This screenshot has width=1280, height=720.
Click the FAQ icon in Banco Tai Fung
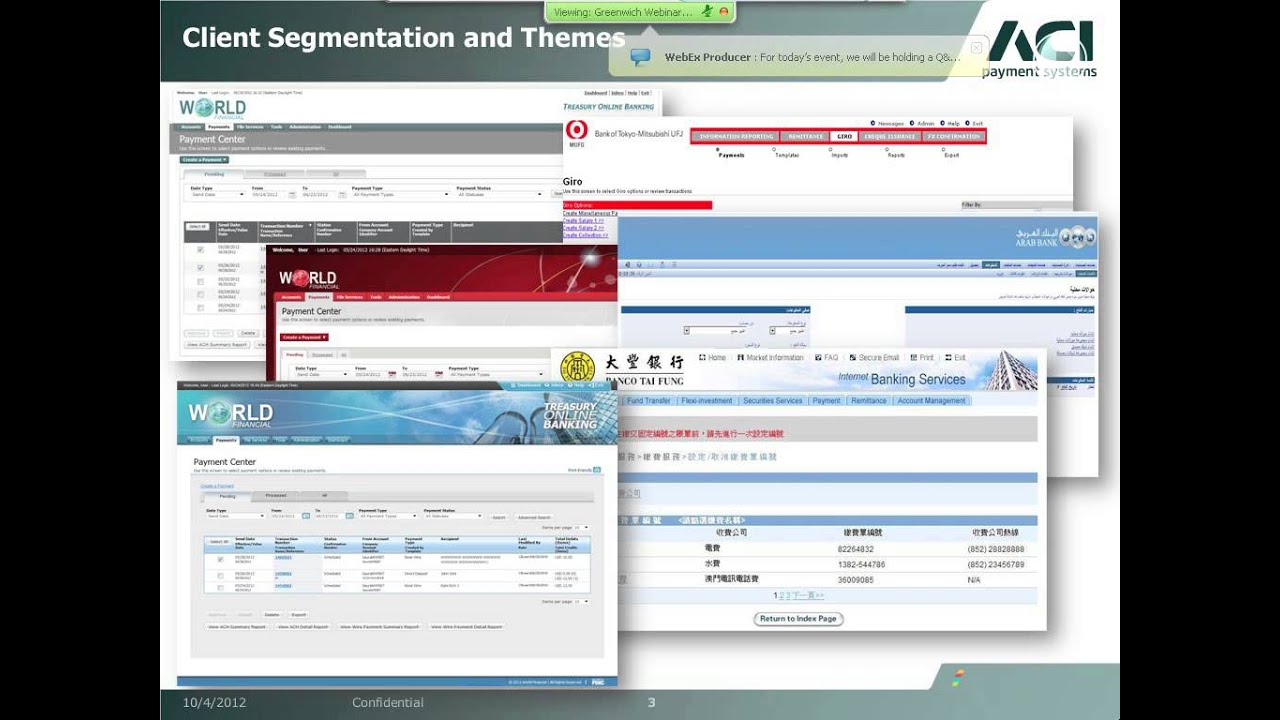(x=818, y=357)
